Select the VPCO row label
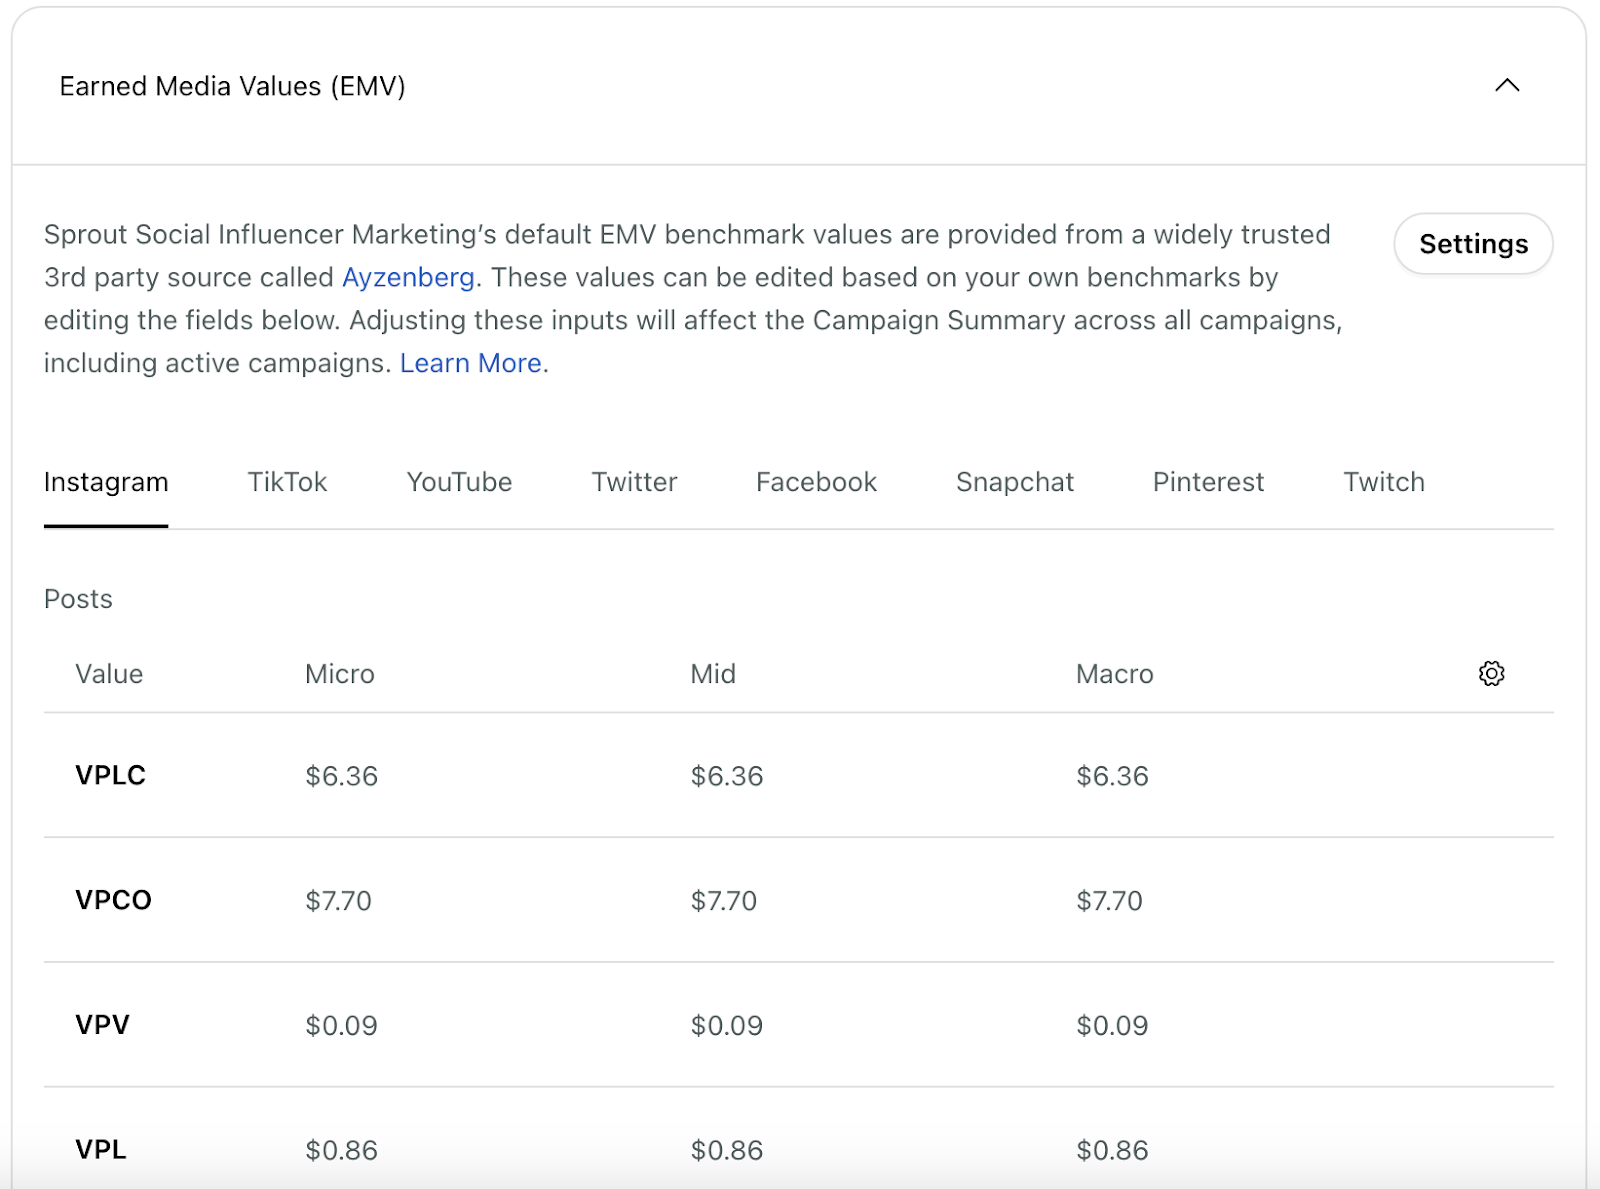Screen dimensions: 1600x1189 [x=113, y=900]
